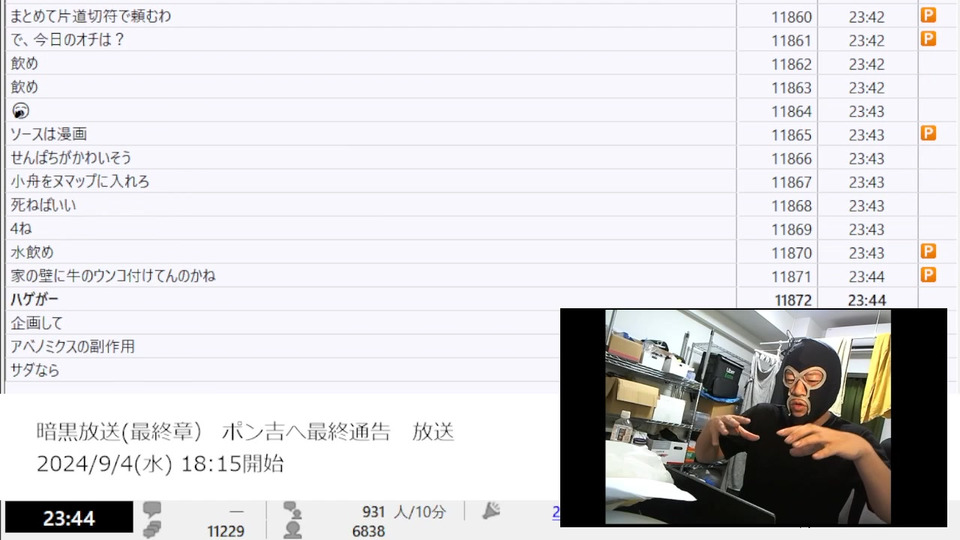Click the start date text '2024/9/4(水) 18:15開始'
Screen dimensions: 960x540
tap(160, 463)
